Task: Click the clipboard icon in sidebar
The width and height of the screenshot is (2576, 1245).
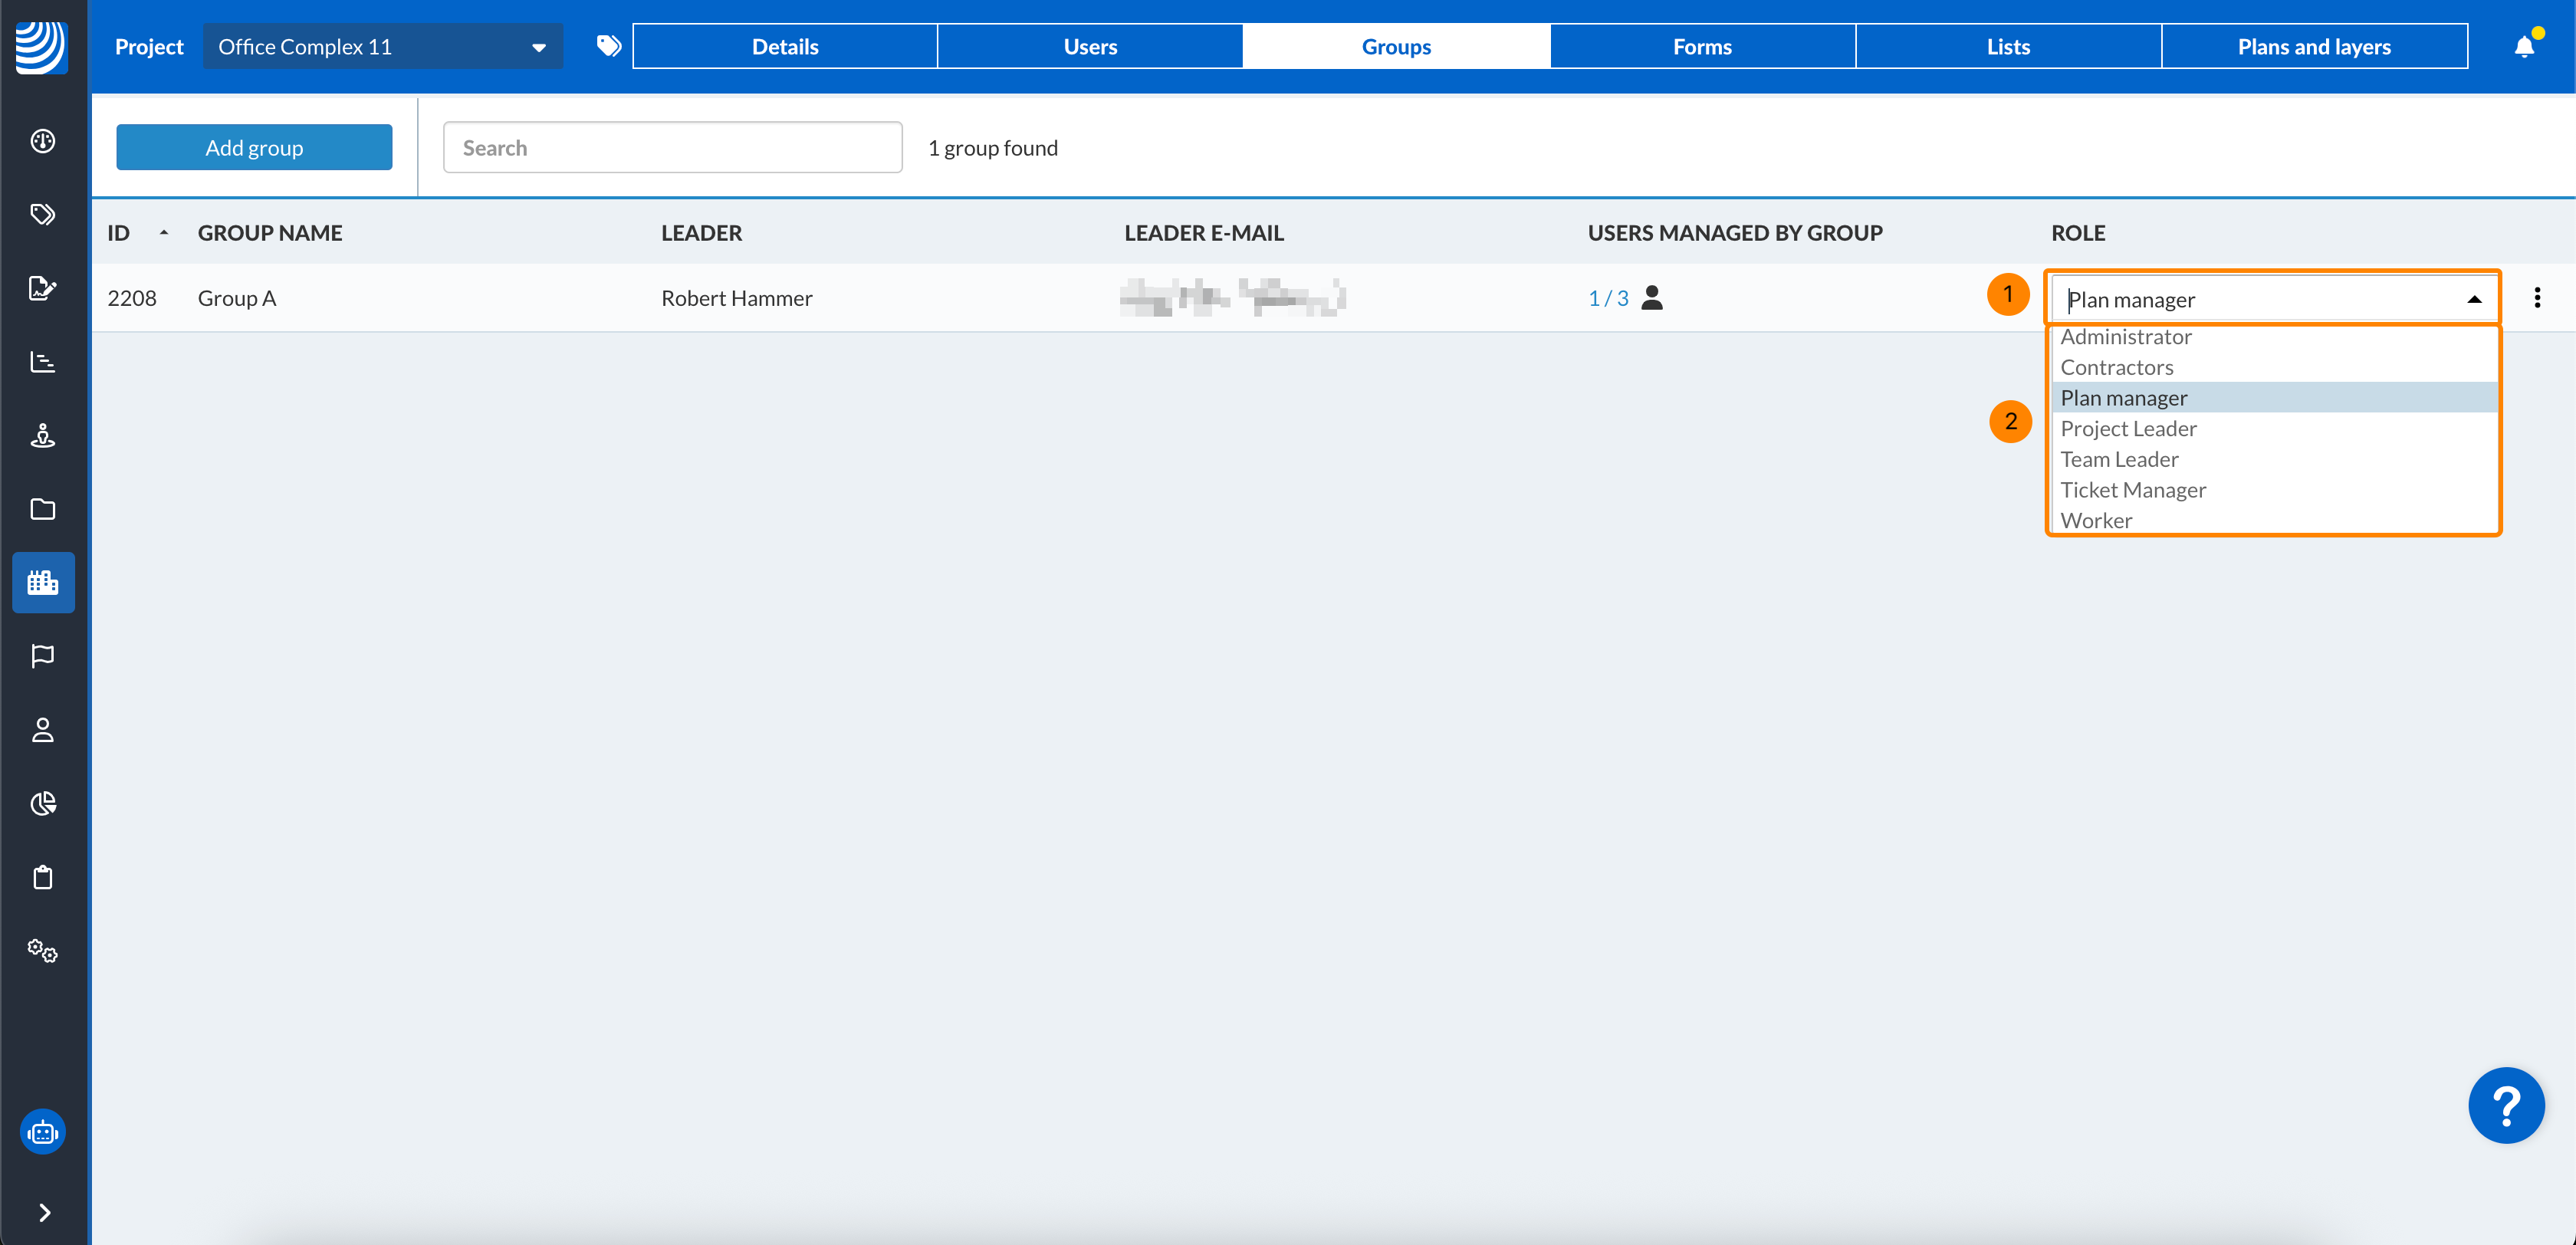Action: click(42, 877)
